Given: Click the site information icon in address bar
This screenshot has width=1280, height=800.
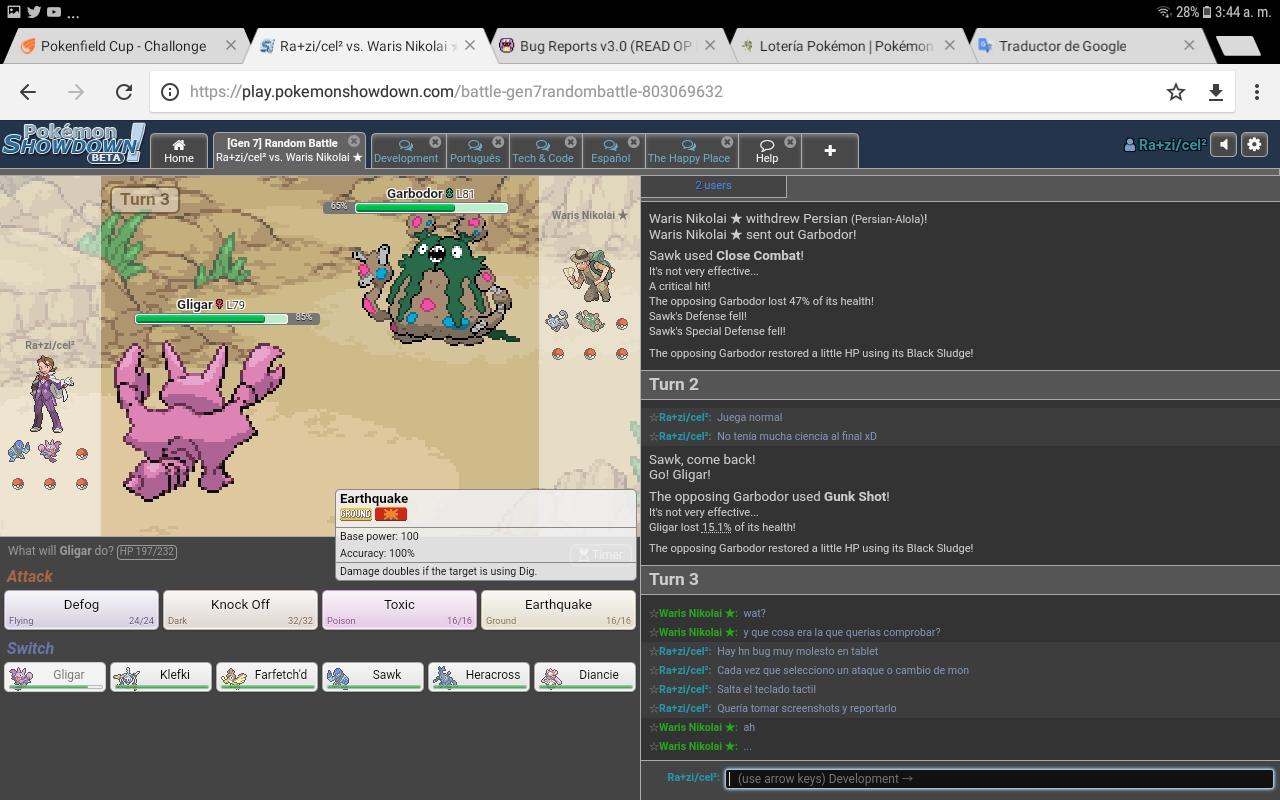Looking at the screenshot, I should click(x=170, y=92).
